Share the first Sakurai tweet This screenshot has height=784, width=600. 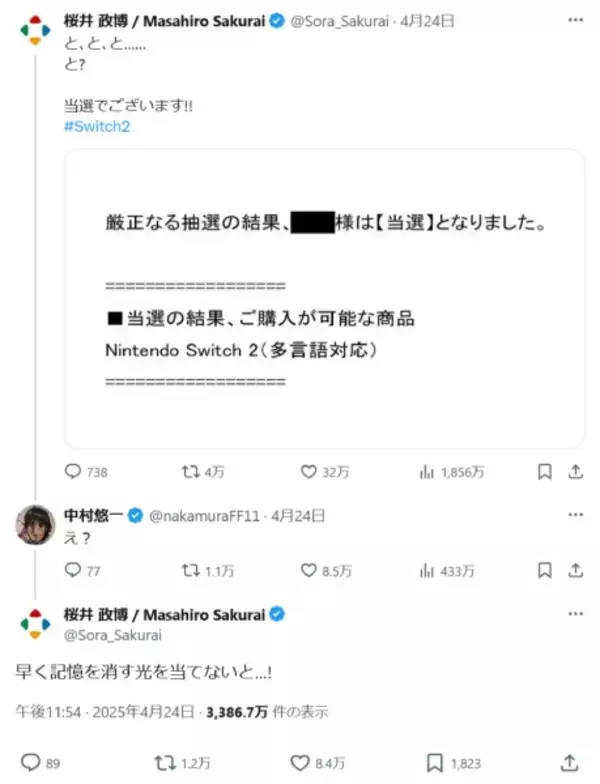coord(575,472)
